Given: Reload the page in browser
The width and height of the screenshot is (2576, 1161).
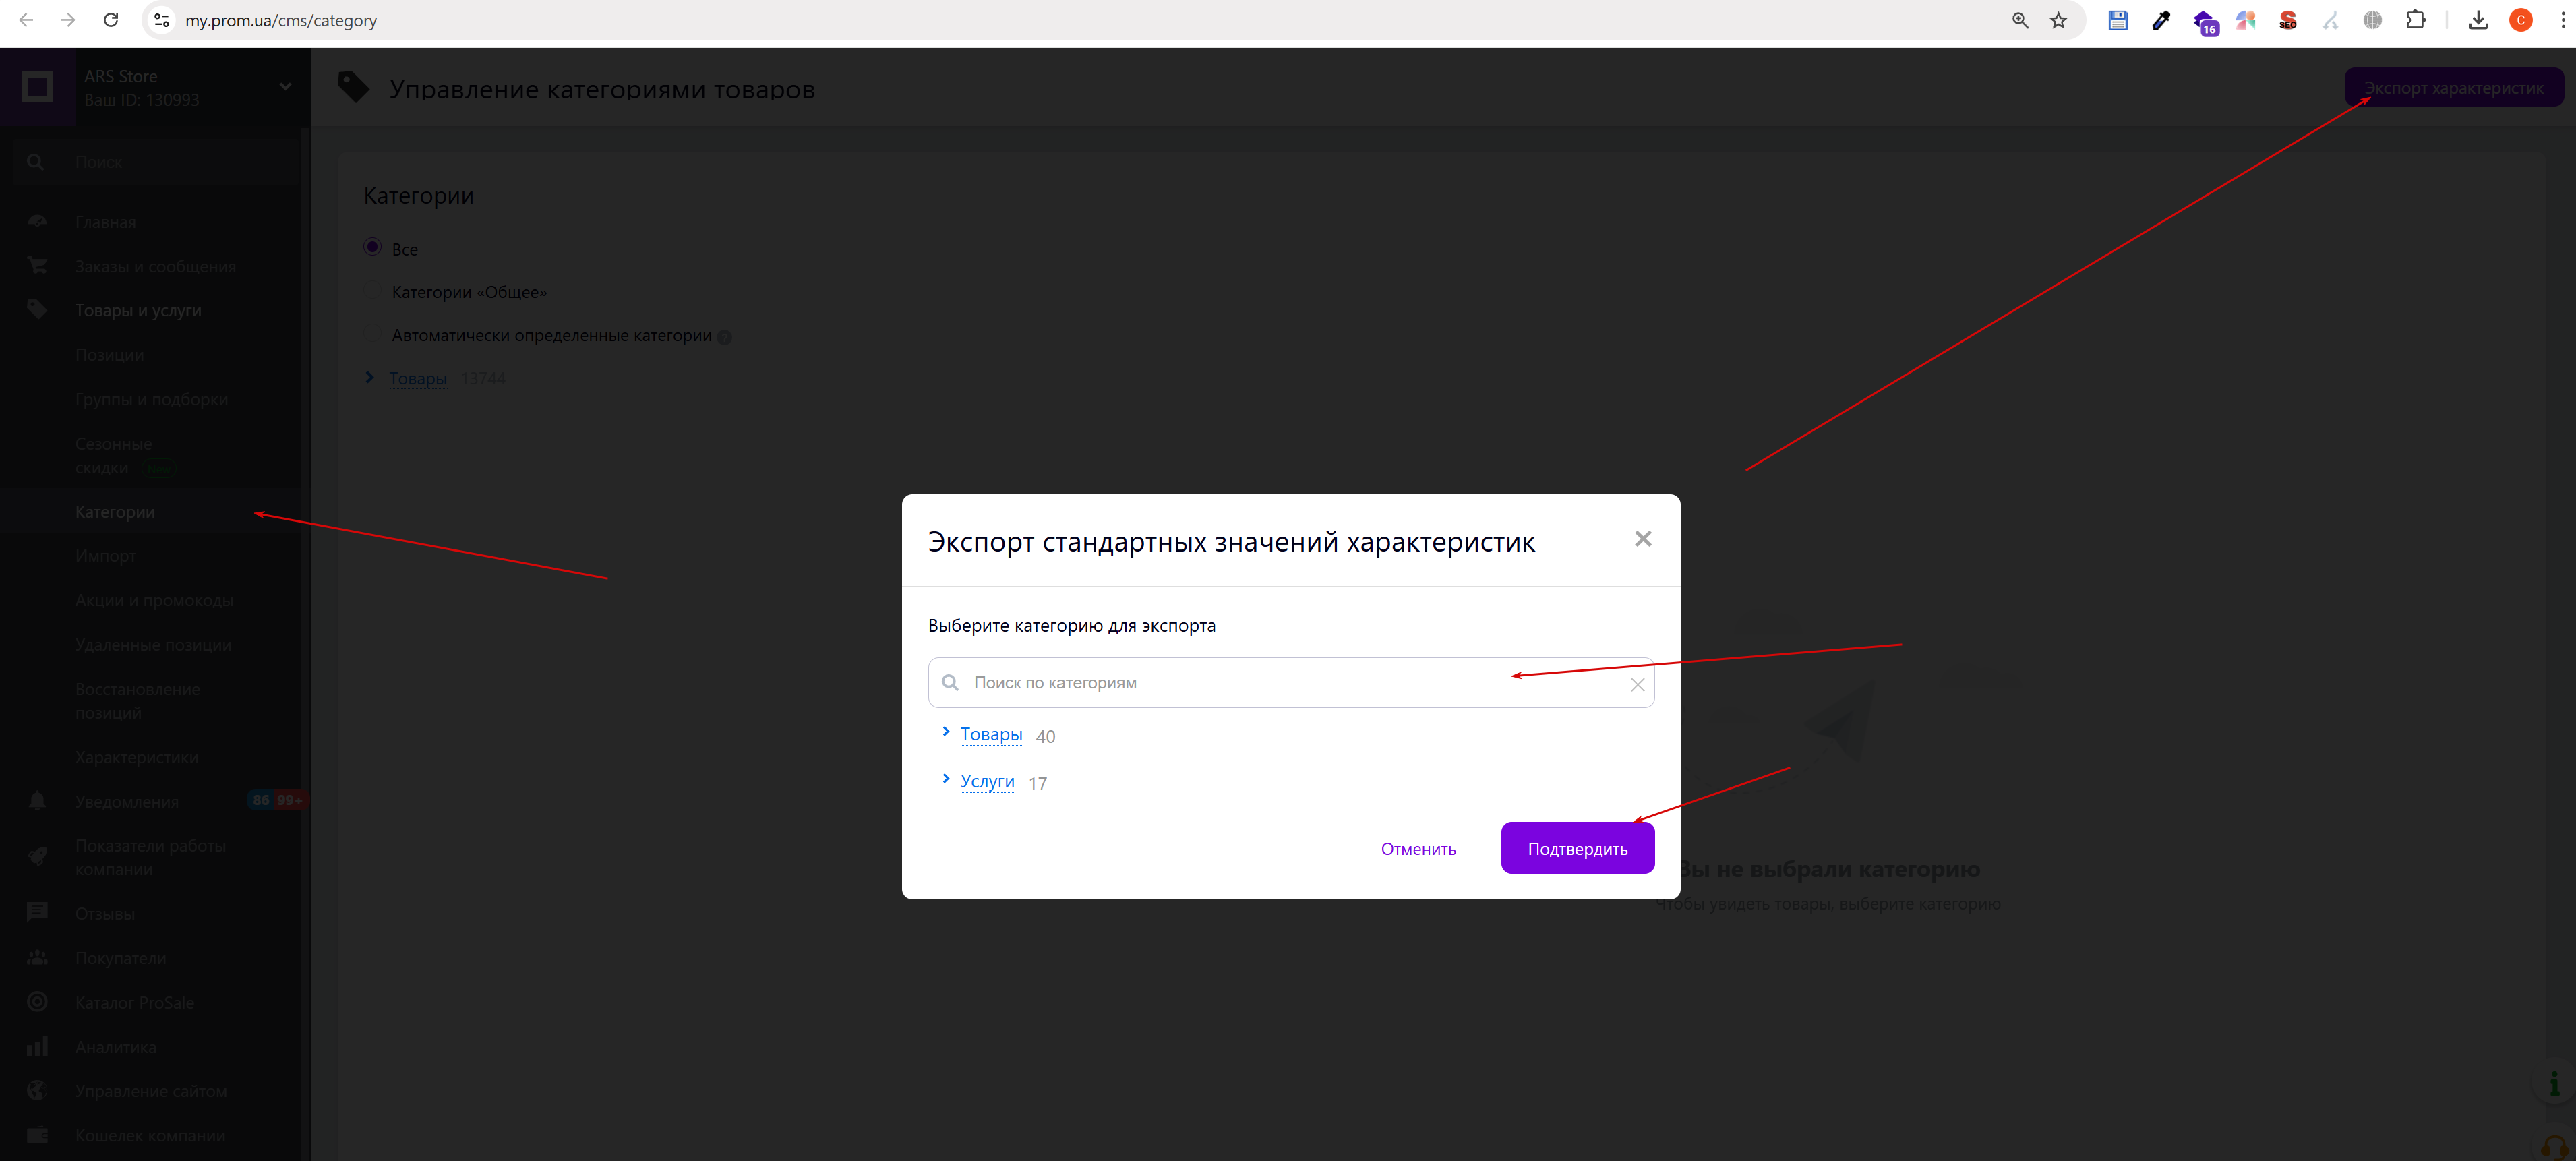Looking at the screenshot, I should point(111,20).
